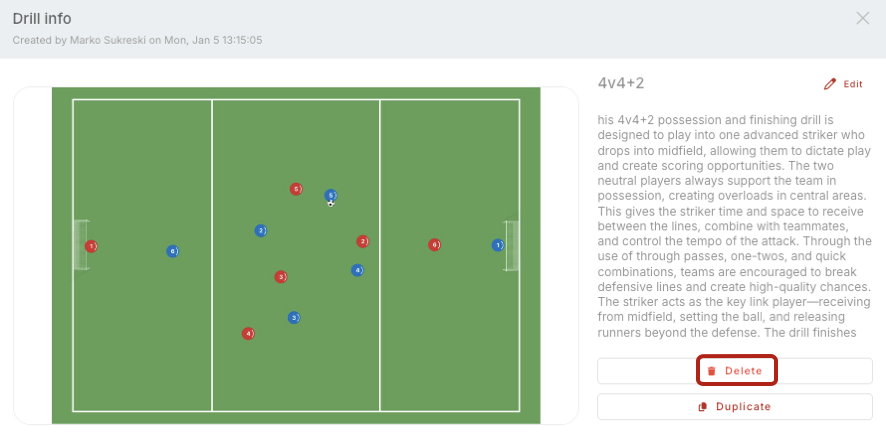Select blue player 5 marker

coord(331,195)
